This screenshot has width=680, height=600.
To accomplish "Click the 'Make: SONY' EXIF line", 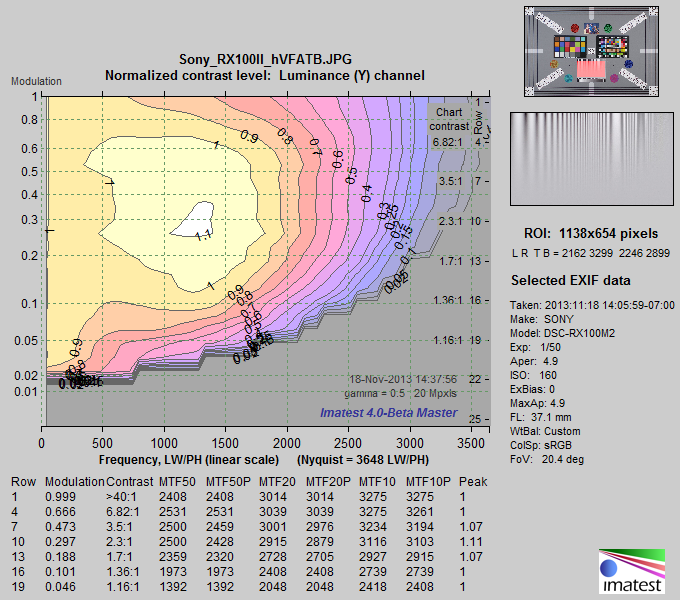I will (x=542, y=319).
